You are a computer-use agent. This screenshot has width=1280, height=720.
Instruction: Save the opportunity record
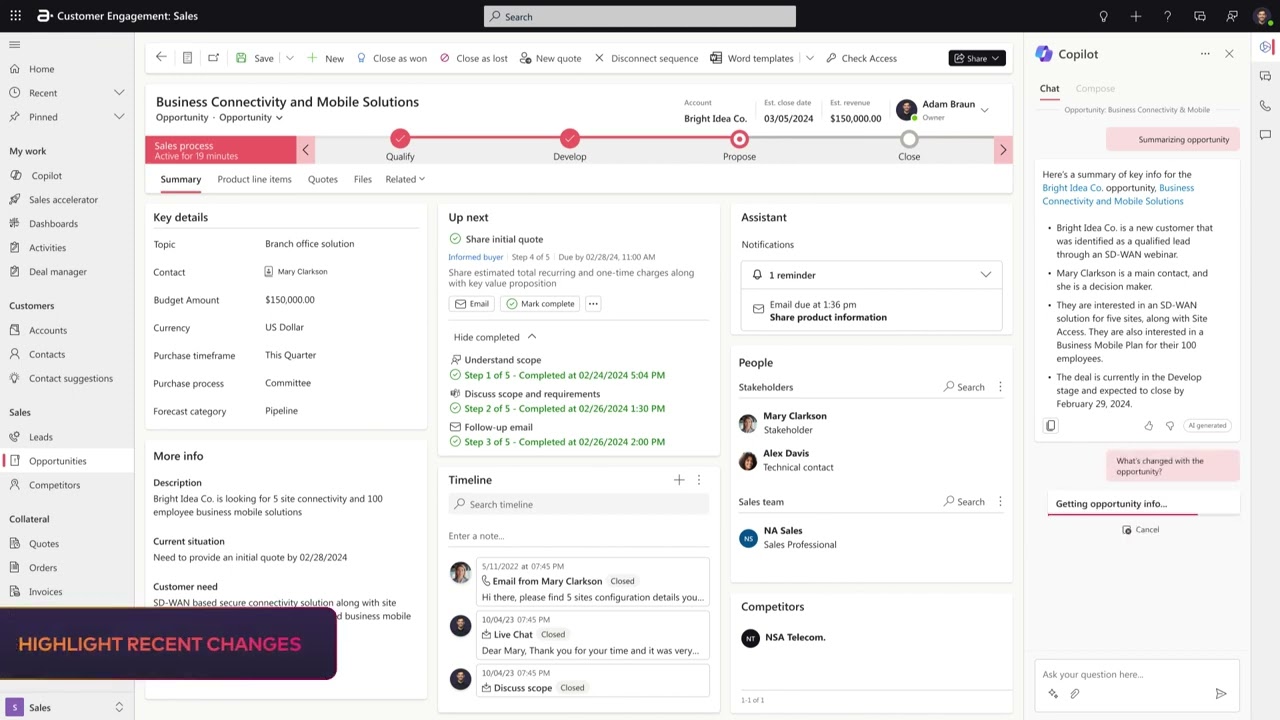tap(255, 58)
